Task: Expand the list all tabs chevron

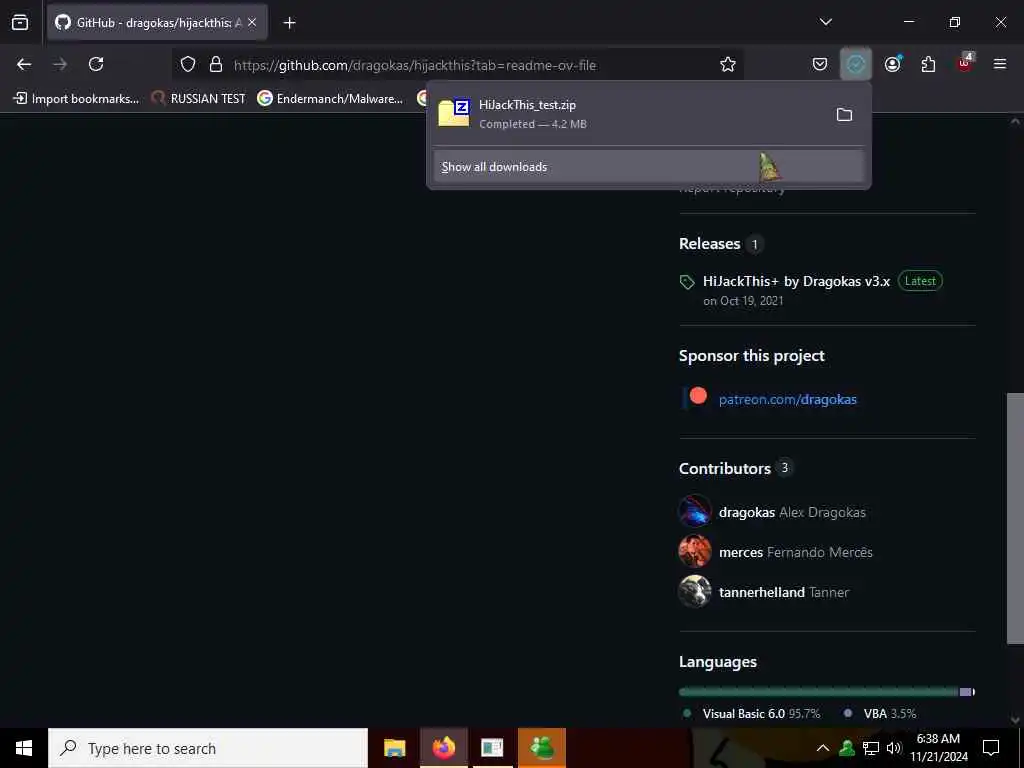Action: pyautogui.click(x=825, y=22)
